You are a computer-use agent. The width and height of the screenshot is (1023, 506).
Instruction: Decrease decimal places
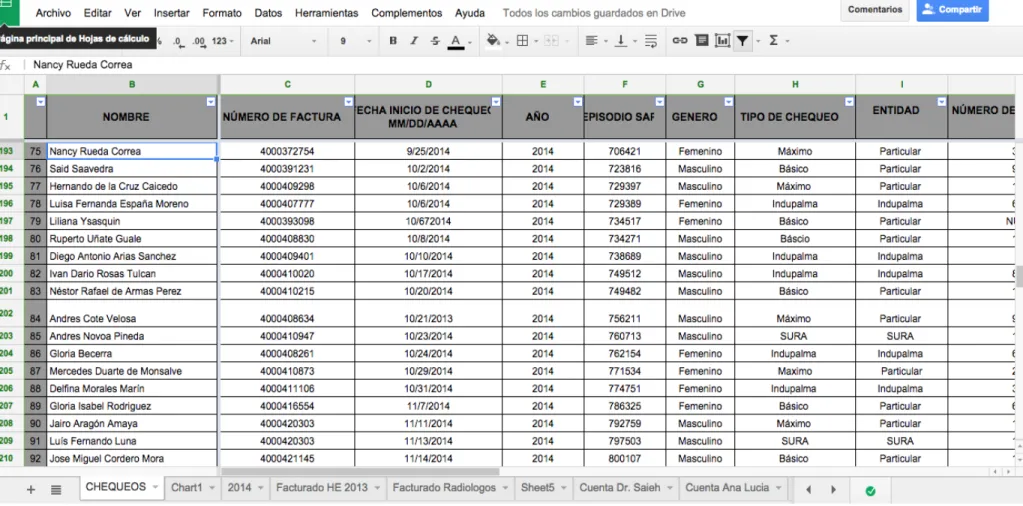(179, 41)
